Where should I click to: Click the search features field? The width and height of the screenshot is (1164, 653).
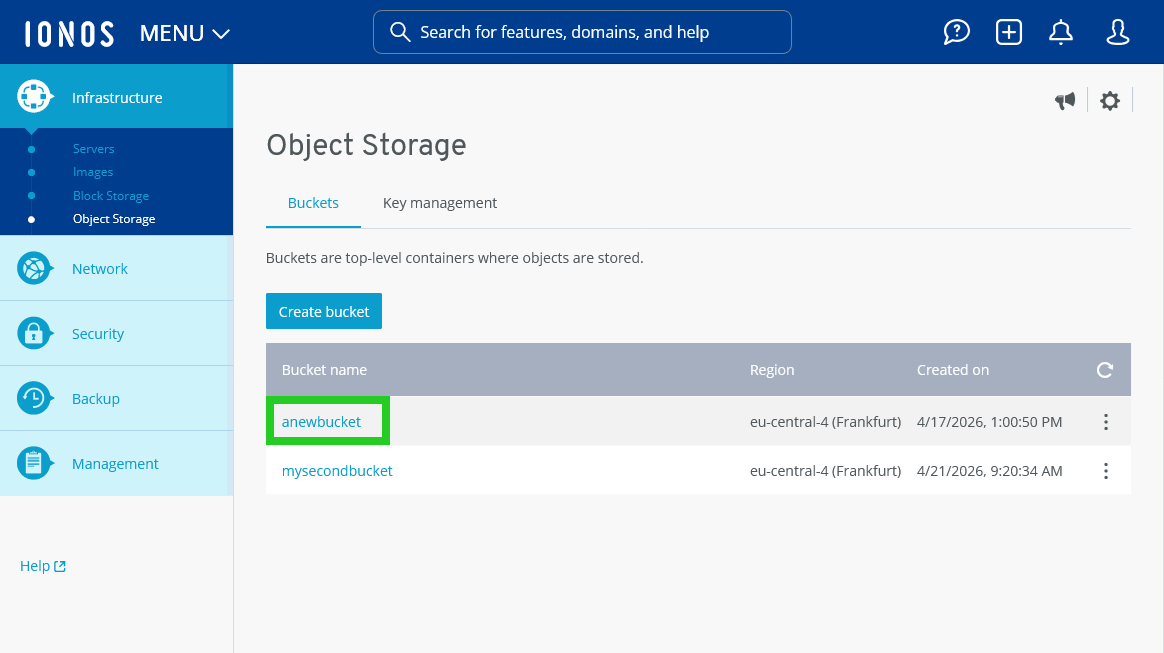coord(582,32)
